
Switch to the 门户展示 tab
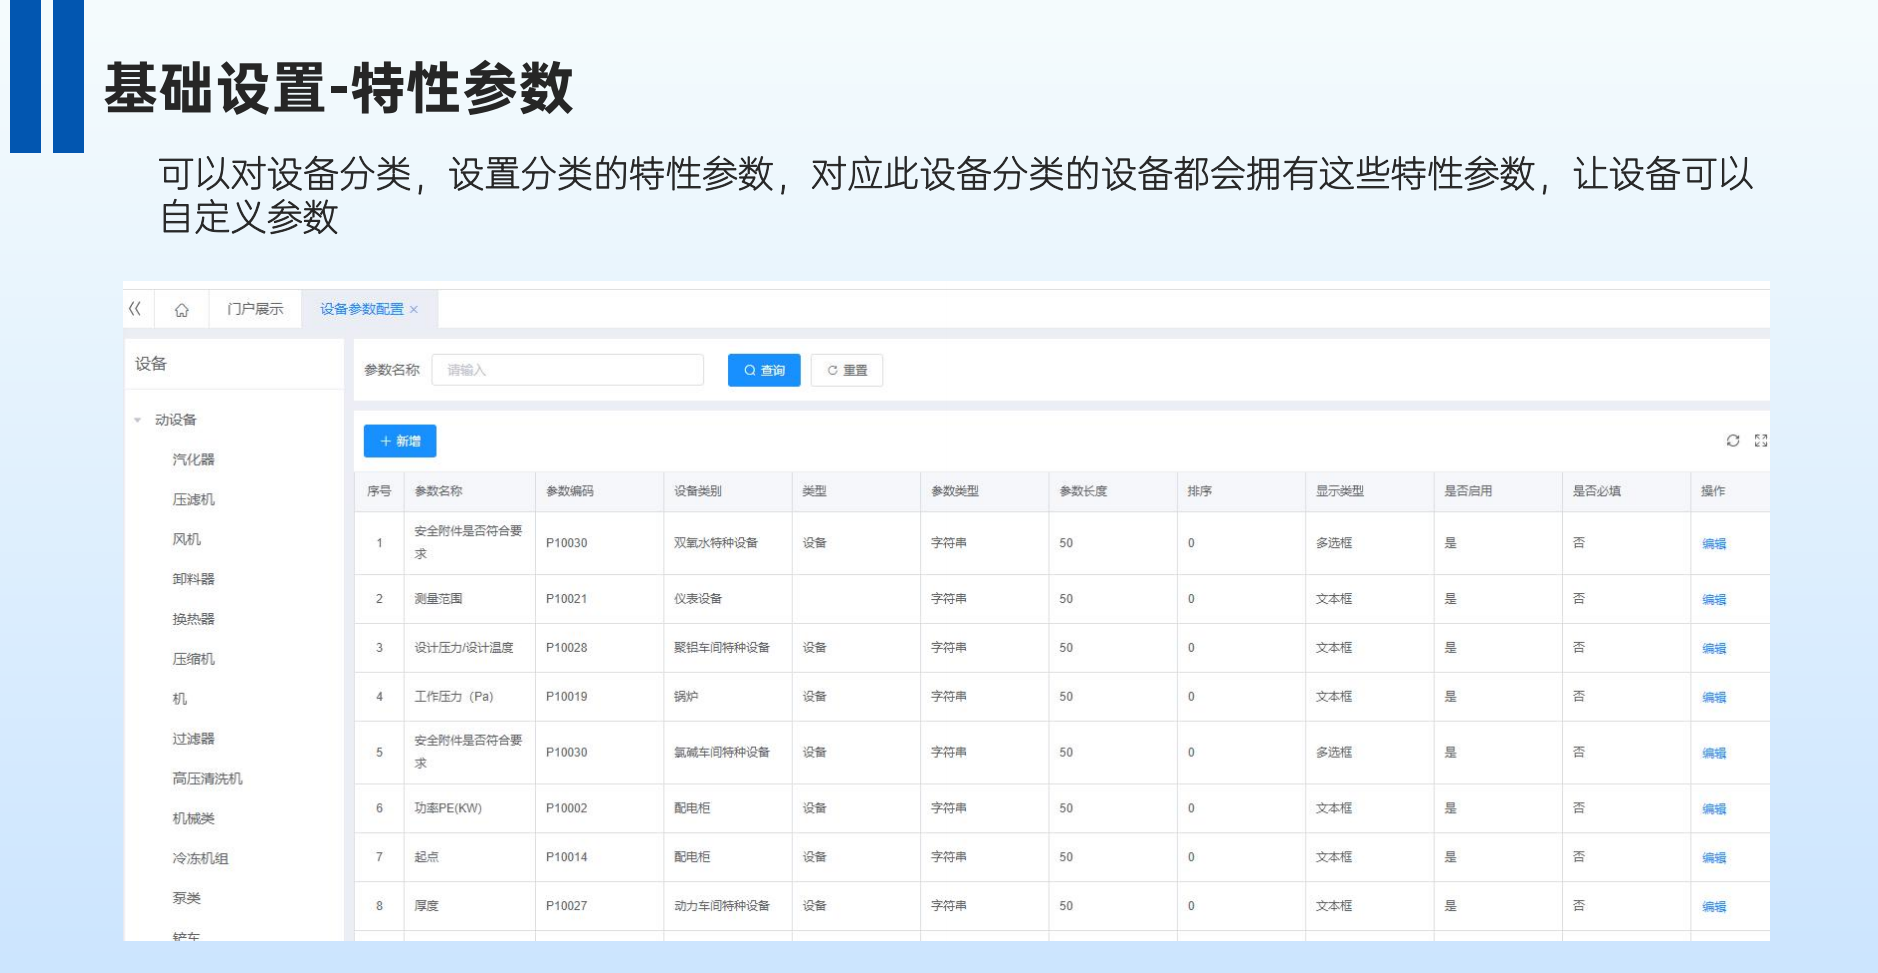coord(255,309)
